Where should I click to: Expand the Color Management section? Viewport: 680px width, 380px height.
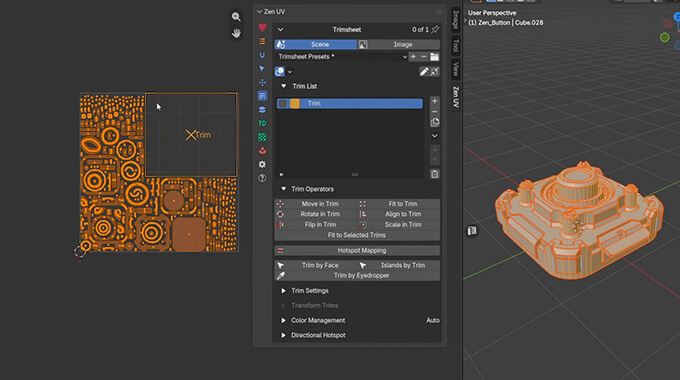(284, 321)
